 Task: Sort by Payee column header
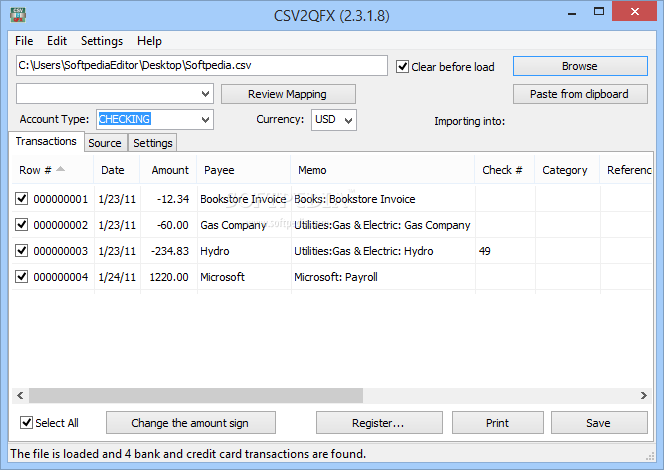pos(244,170)
